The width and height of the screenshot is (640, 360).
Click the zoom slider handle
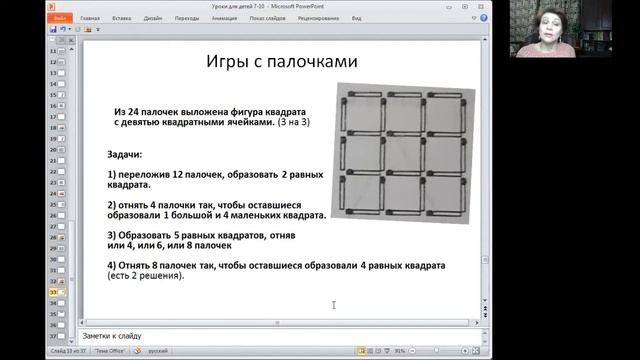pyautogui.click(x=437, y=351)
